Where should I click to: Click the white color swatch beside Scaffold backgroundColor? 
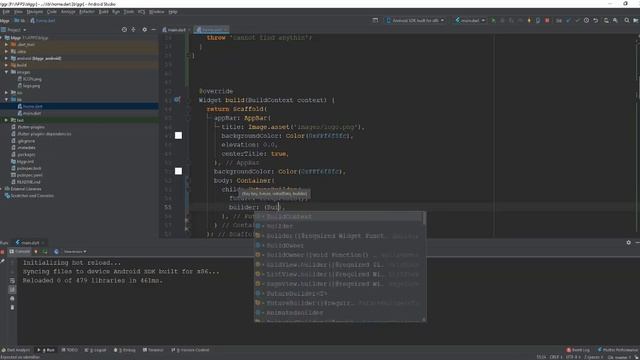178,171
